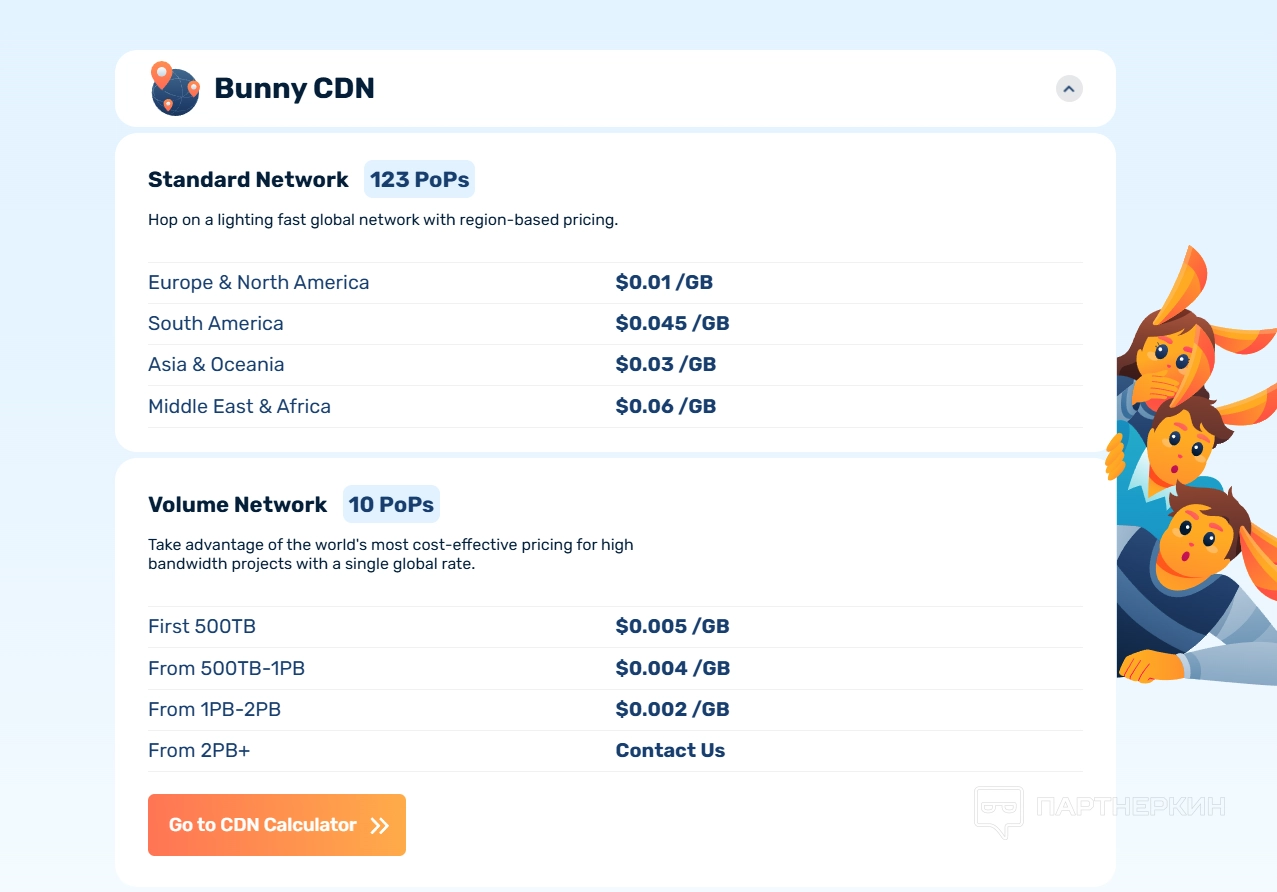Select the Europe & North America row label

coord(258,283)
